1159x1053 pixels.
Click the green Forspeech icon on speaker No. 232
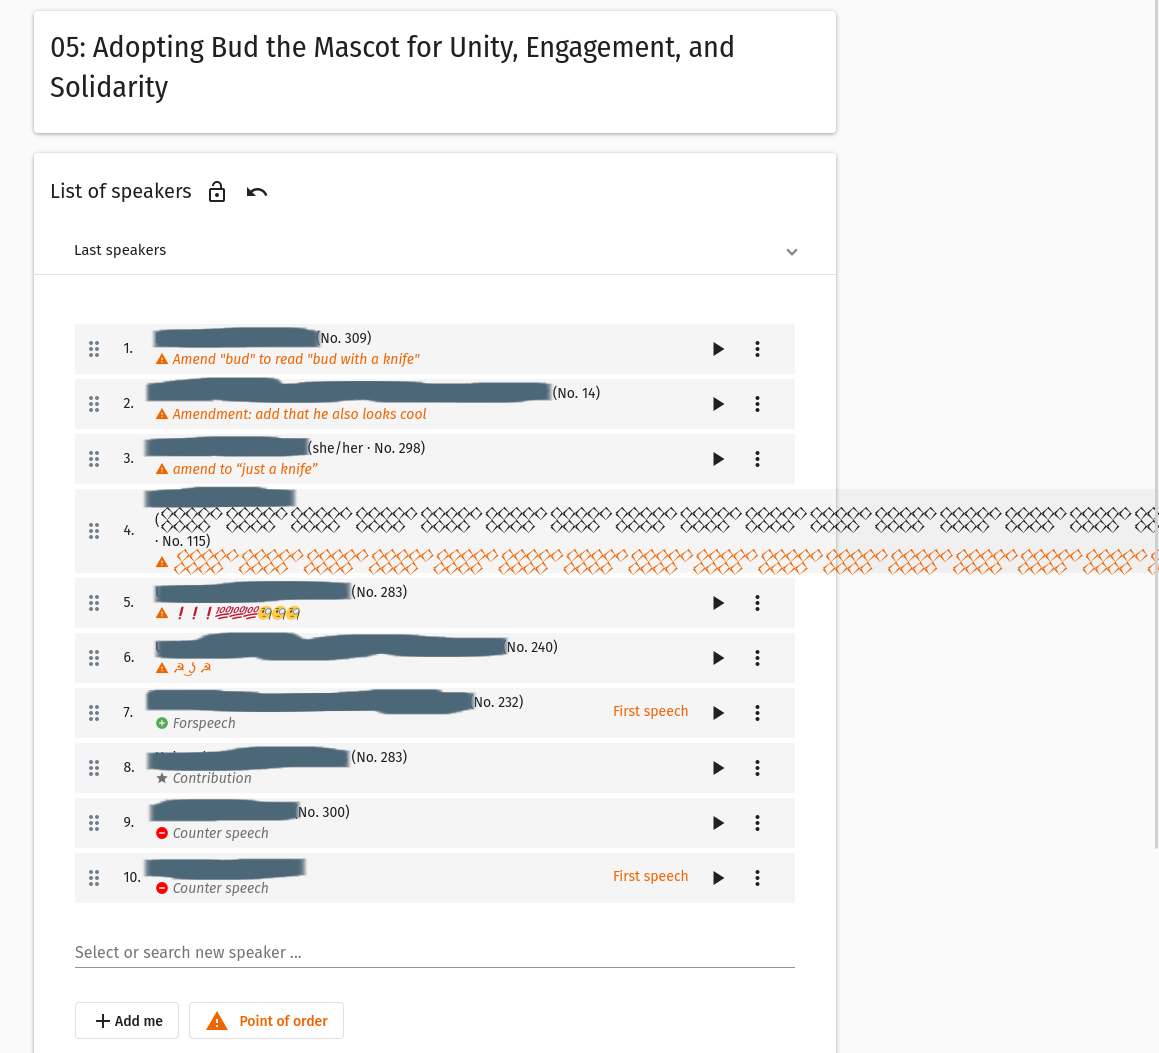[161, 723]
